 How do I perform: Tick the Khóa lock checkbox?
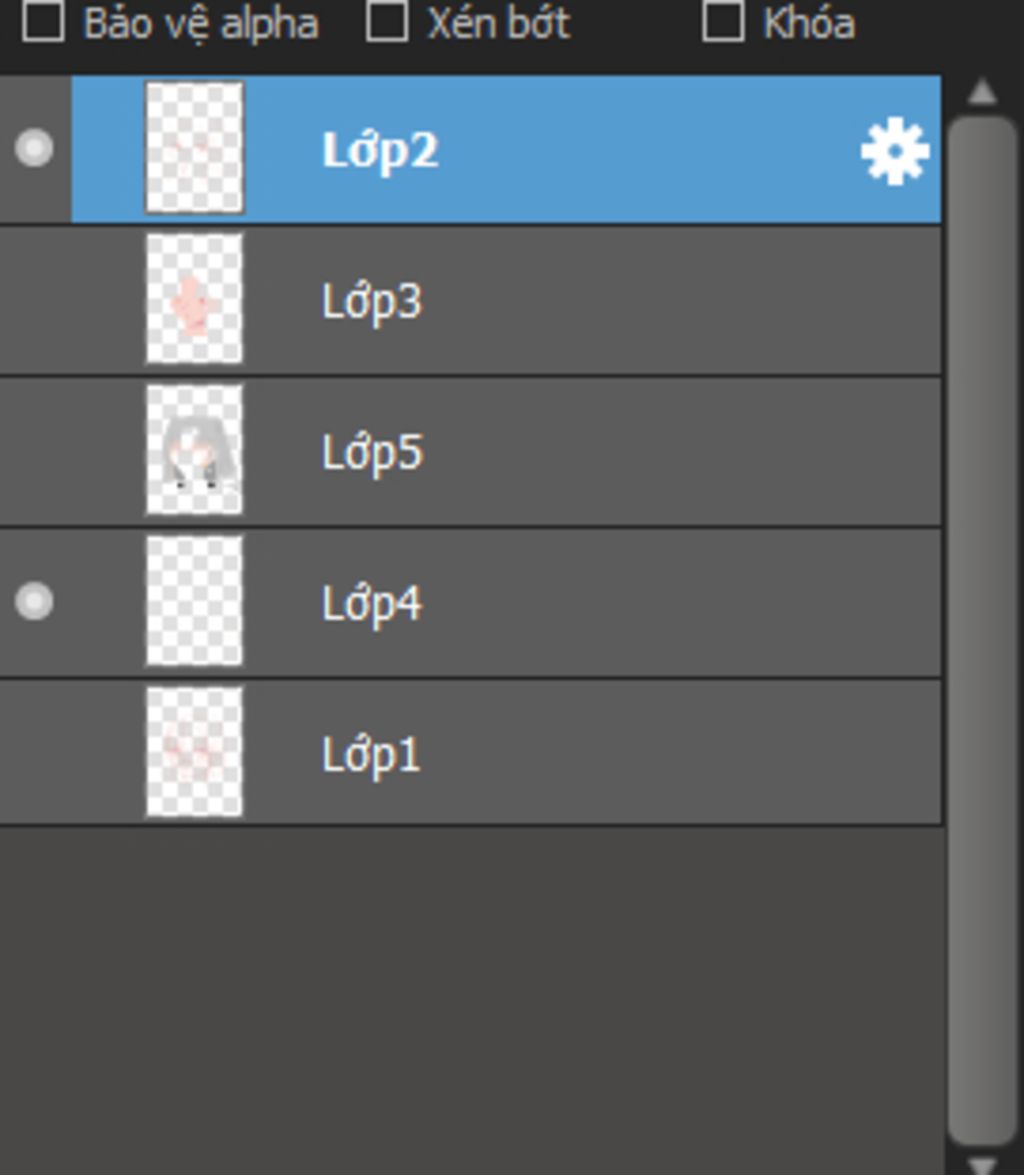coord(723,22)
